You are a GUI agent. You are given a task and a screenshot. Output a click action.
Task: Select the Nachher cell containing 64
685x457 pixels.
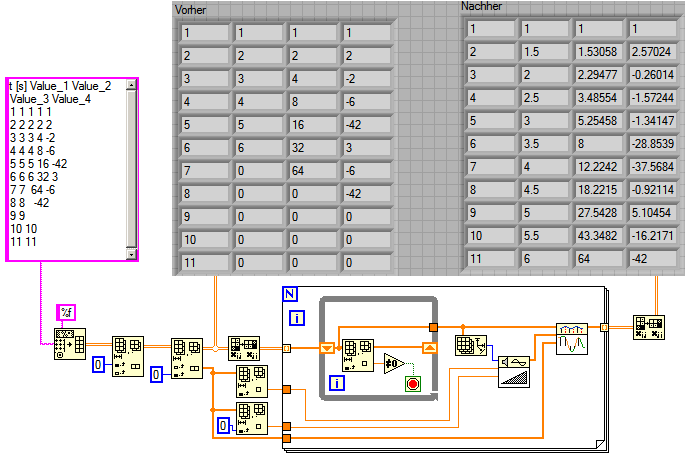coord(599,259)
